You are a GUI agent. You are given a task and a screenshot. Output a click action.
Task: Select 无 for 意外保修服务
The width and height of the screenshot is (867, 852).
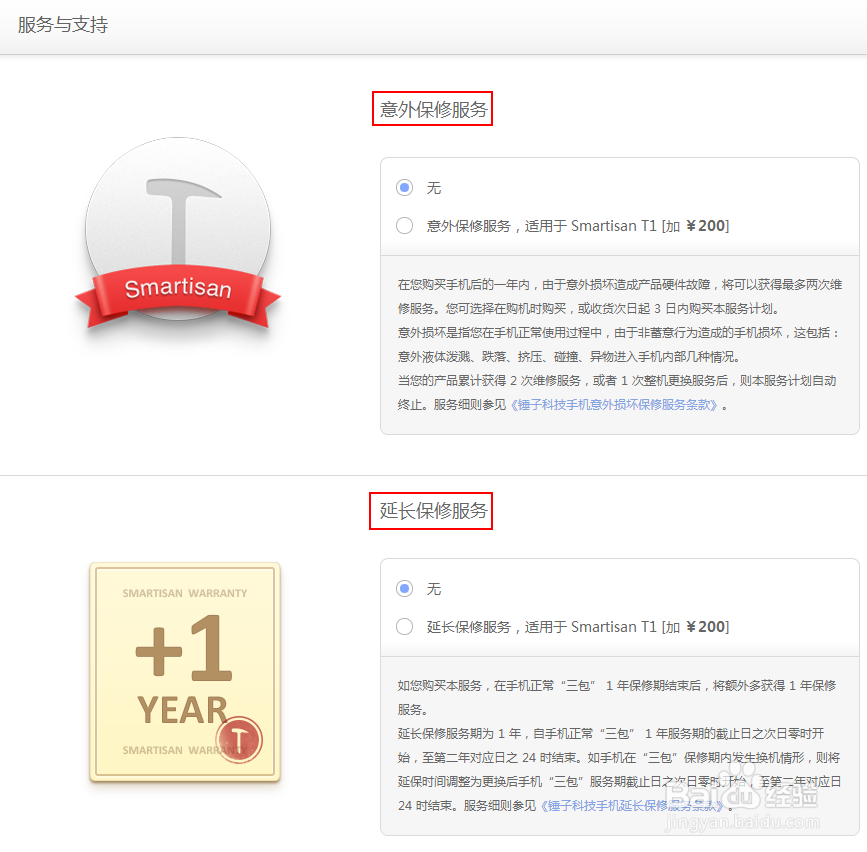[x=404, y=187]
